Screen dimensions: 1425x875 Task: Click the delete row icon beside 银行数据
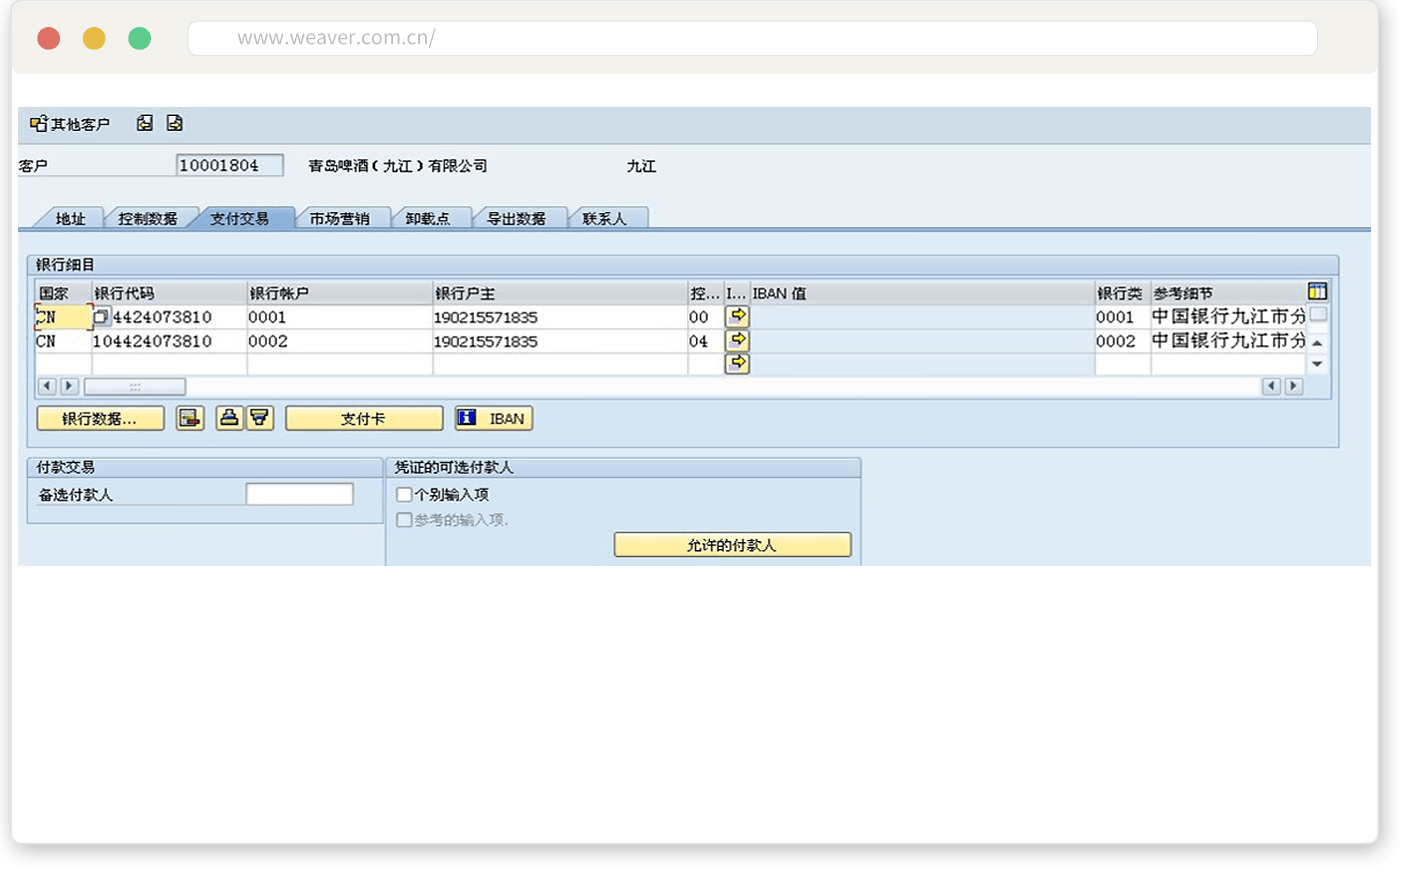[x=190, y=418]
